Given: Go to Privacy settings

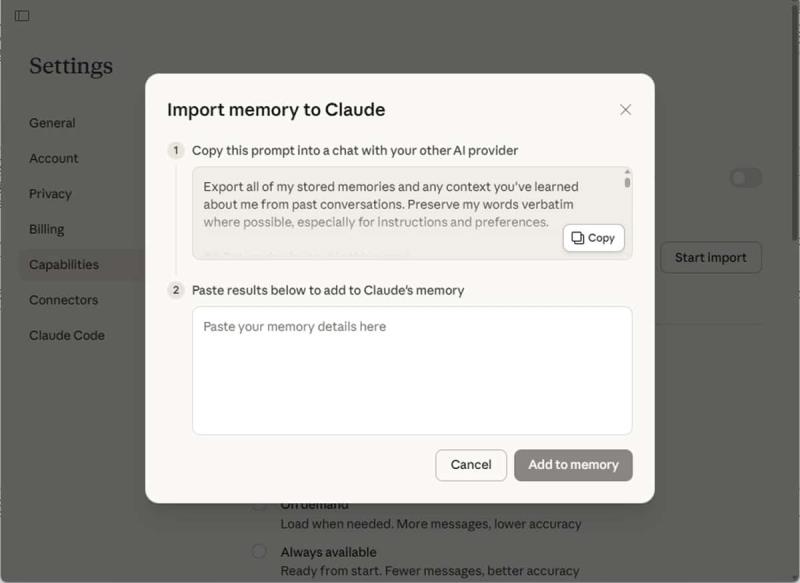Looking at the screenshot, I should [x=50, y=194].
